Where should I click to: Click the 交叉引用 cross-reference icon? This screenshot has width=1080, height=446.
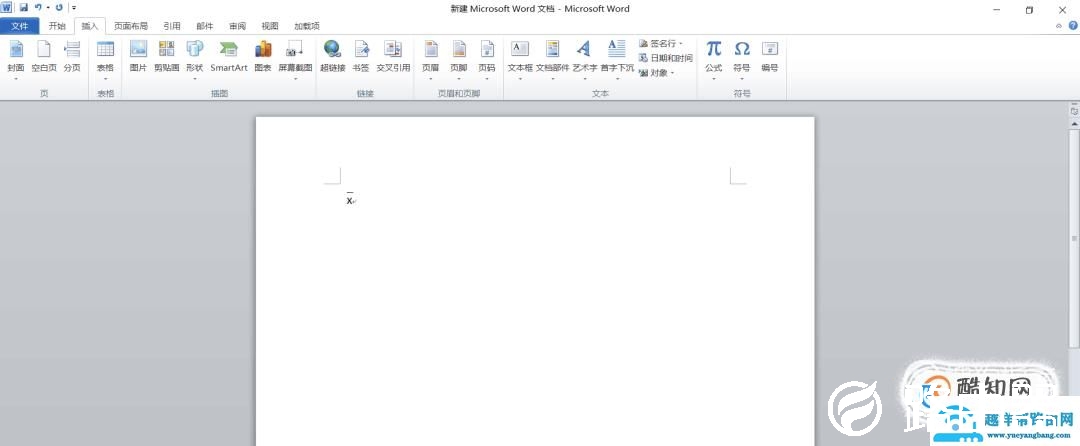tap(393, 54)
